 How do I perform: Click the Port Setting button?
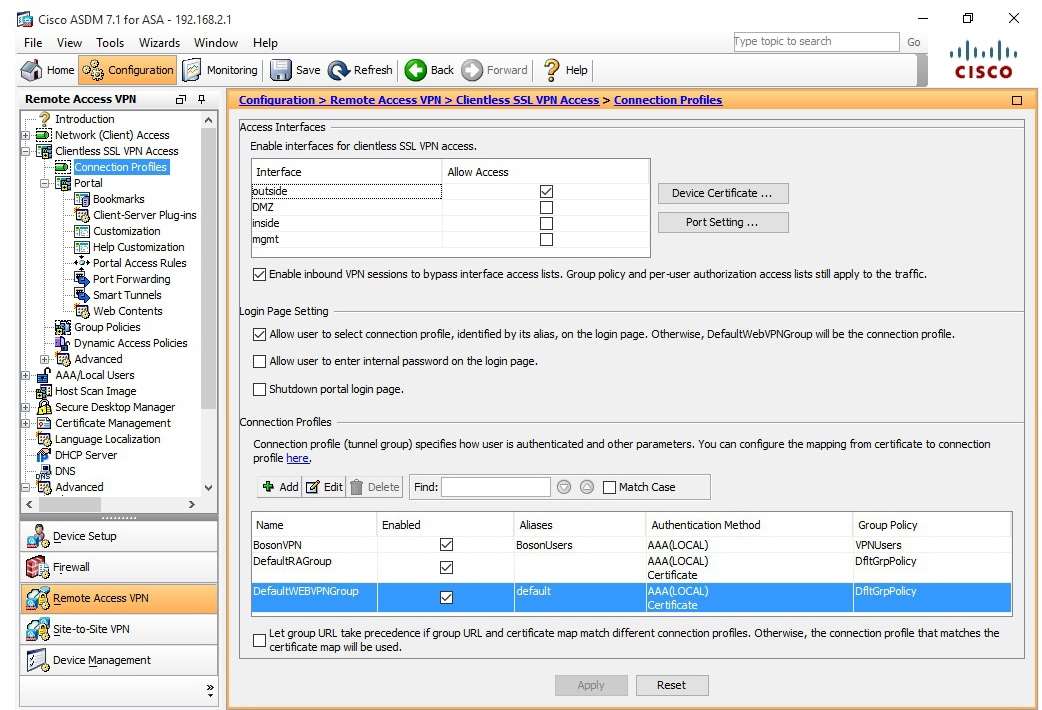(723, 222)
